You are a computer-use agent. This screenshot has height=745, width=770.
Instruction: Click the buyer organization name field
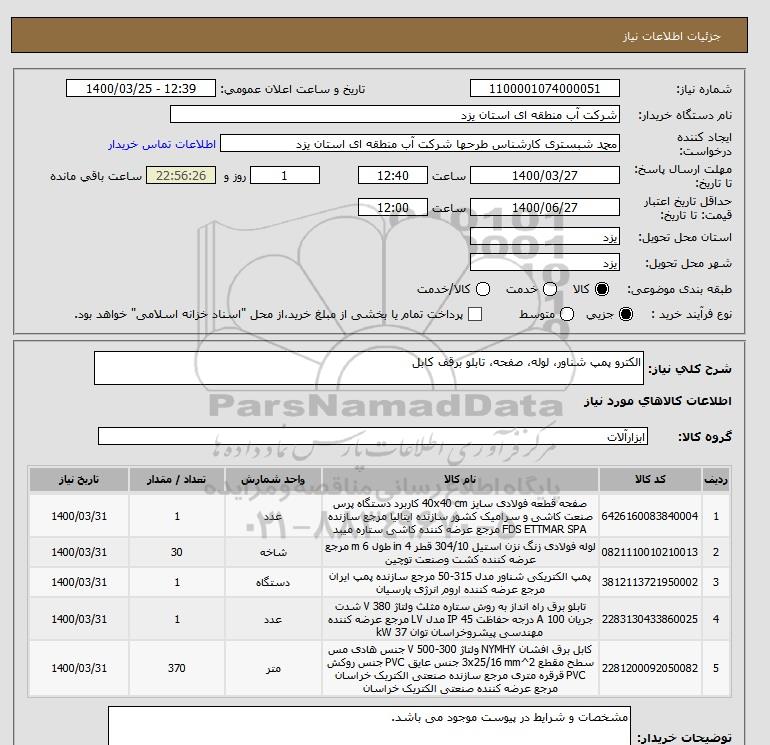pos(395,115)
